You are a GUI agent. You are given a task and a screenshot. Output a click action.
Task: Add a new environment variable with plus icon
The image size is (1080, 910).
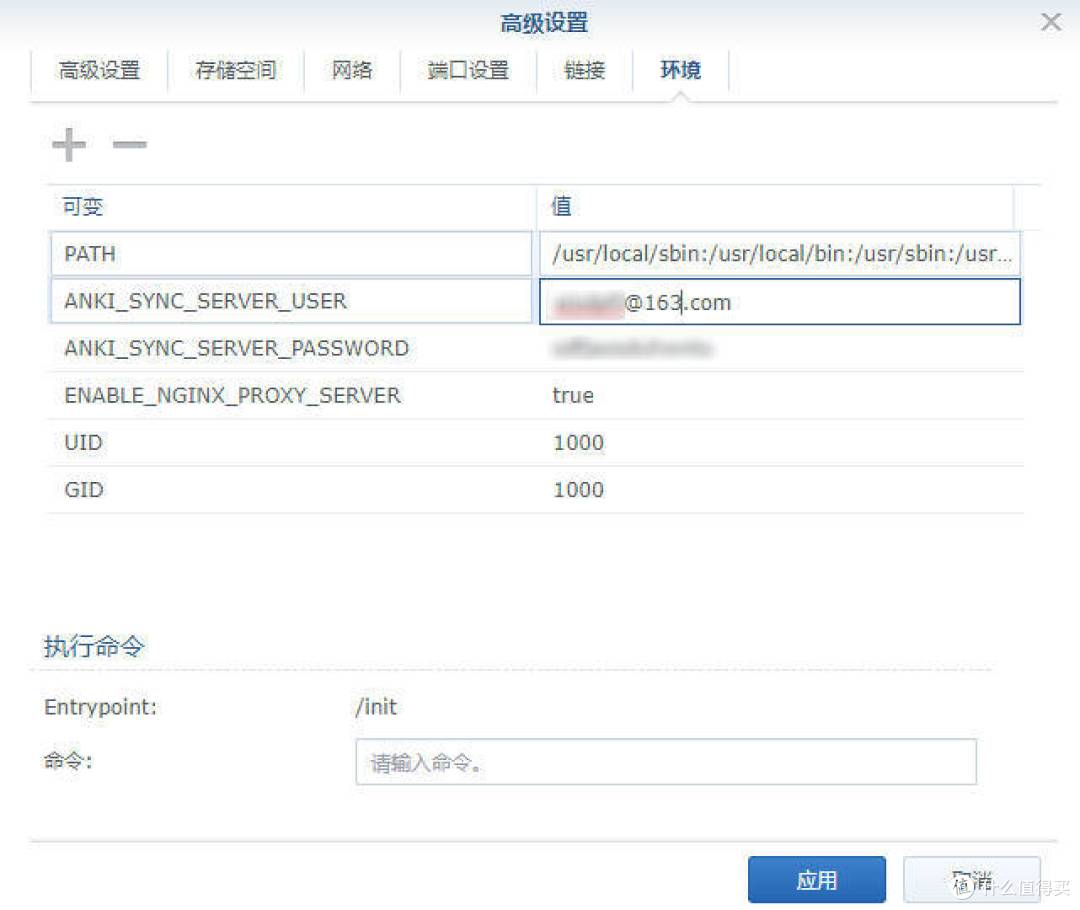click(69, 143)
